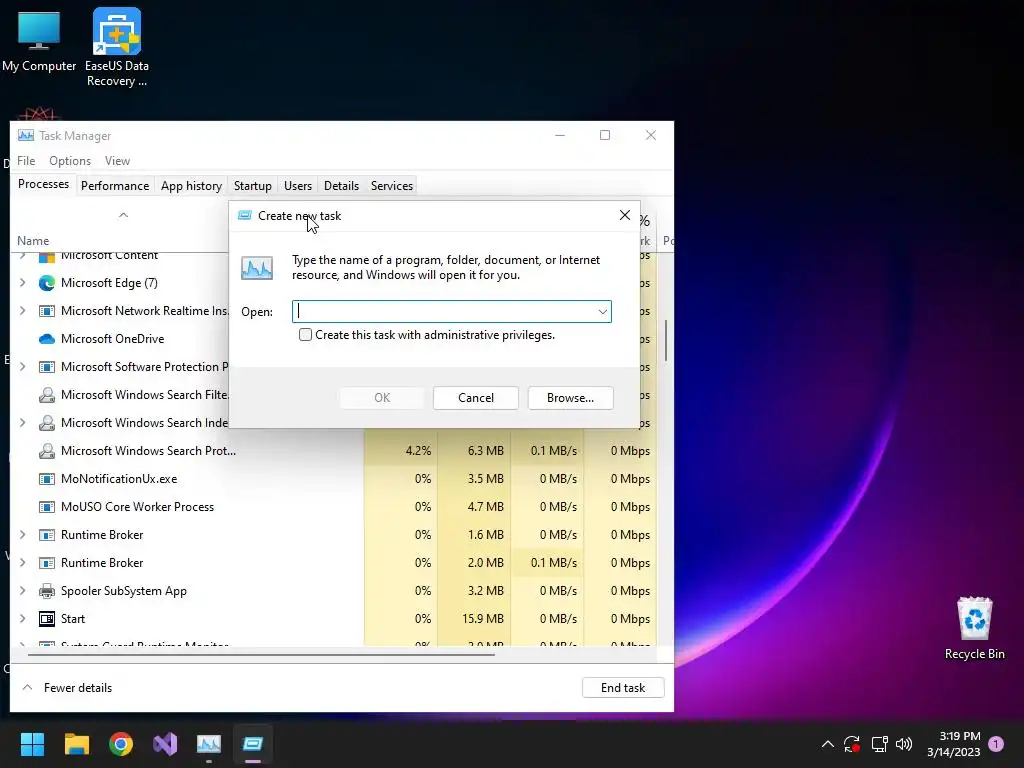Open the notification badge in tray
This screenshot has width=1024, height=768.
[997, 744]
